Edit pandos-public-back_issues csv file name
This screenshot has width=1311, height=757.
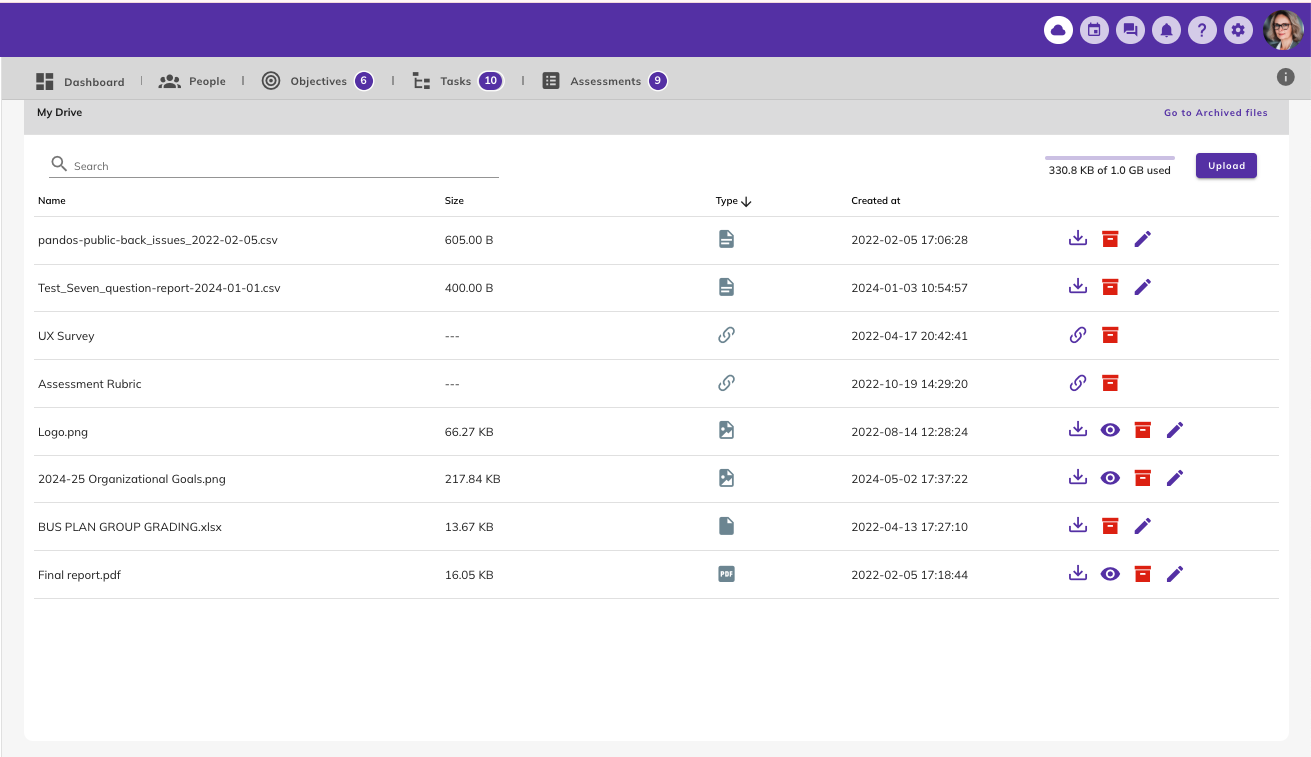(x=1143, y=239)
